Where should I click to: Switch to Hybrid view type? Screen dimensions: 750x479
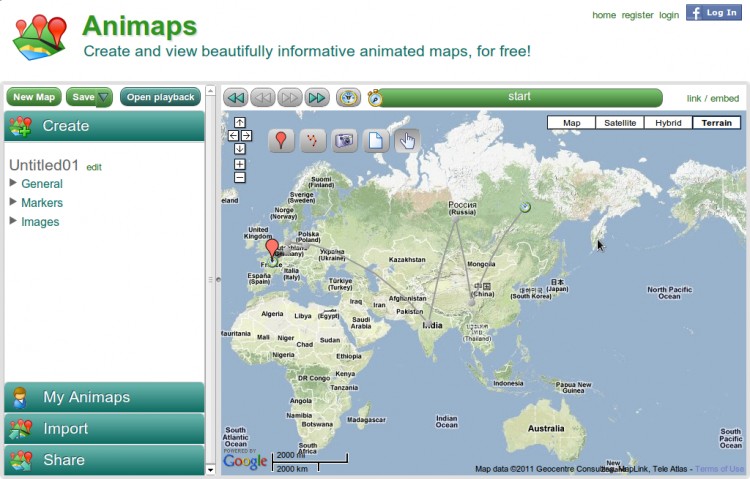pyautogui.click(x=668, y=123)
